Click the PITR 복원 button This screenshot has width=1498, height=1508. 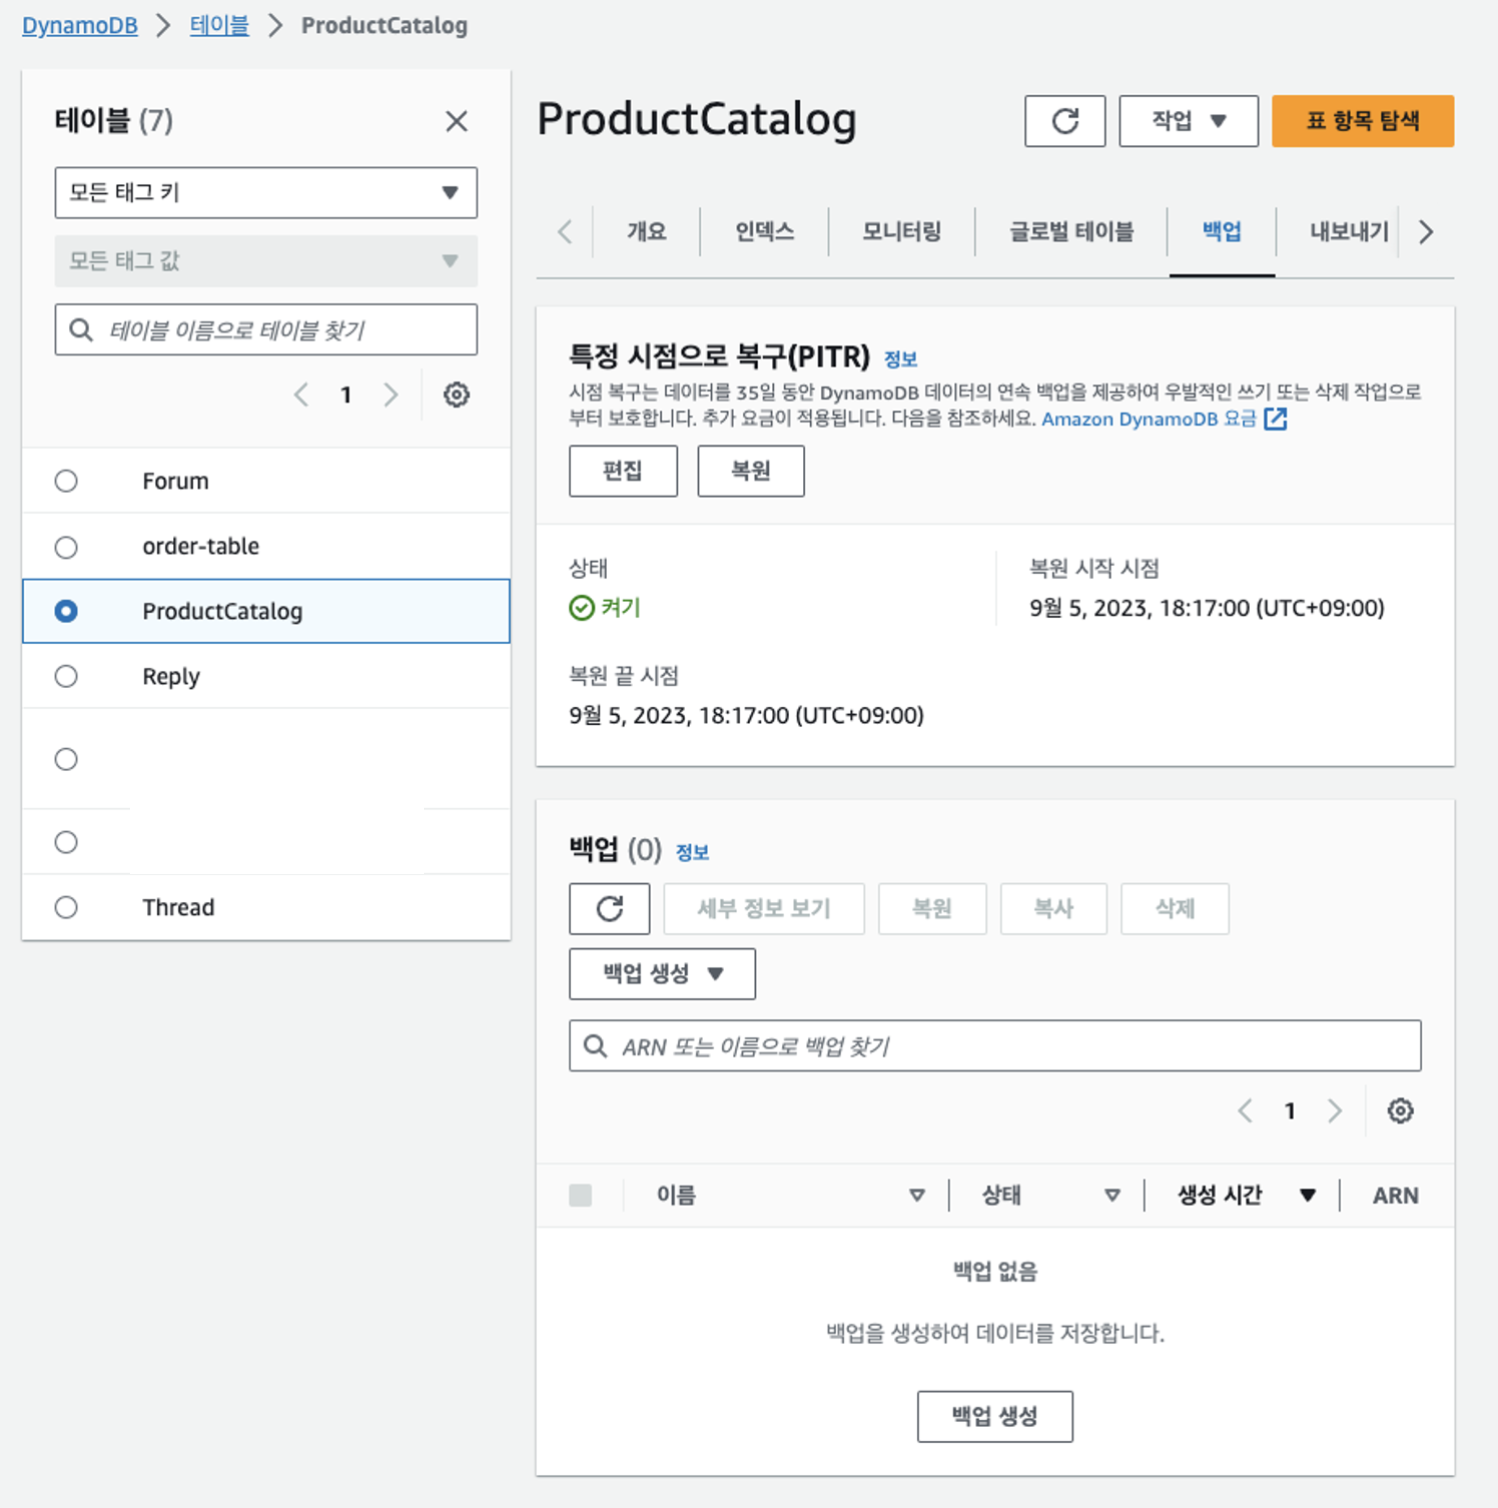point(750,471)
